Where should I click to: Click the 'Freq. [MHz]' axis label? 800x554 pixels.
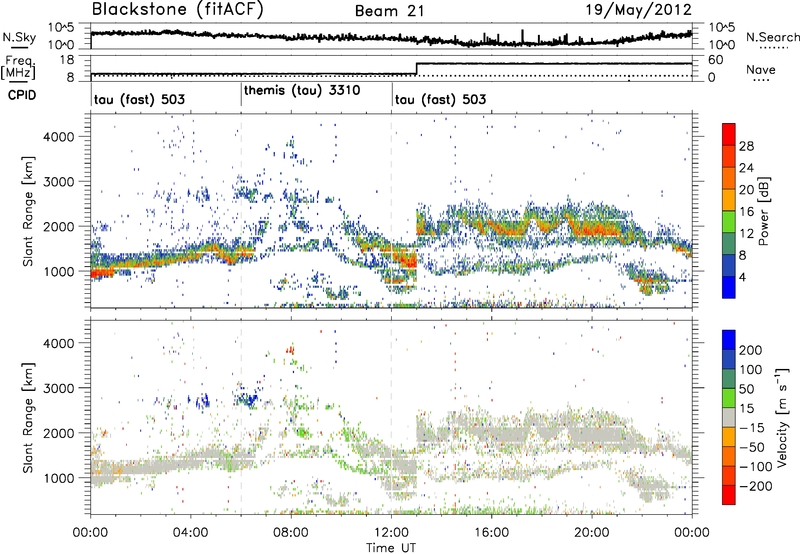pos(18,68)
